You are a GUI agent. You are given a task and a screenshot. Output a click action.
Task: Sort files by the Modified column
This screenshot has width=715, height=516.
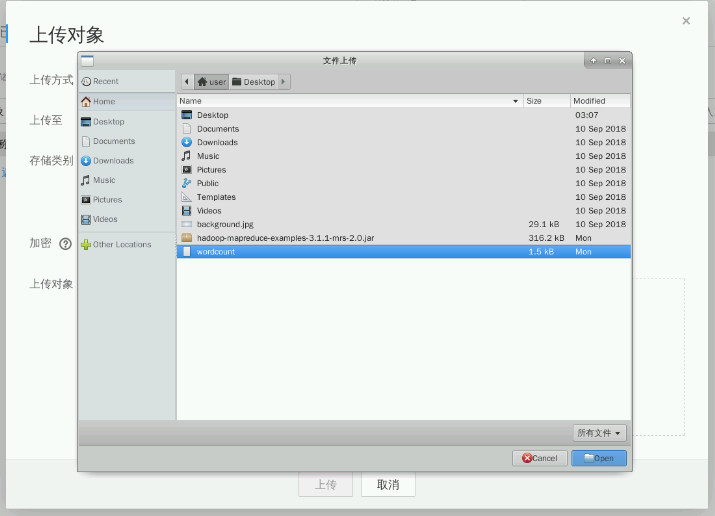[x=600, y=101]
